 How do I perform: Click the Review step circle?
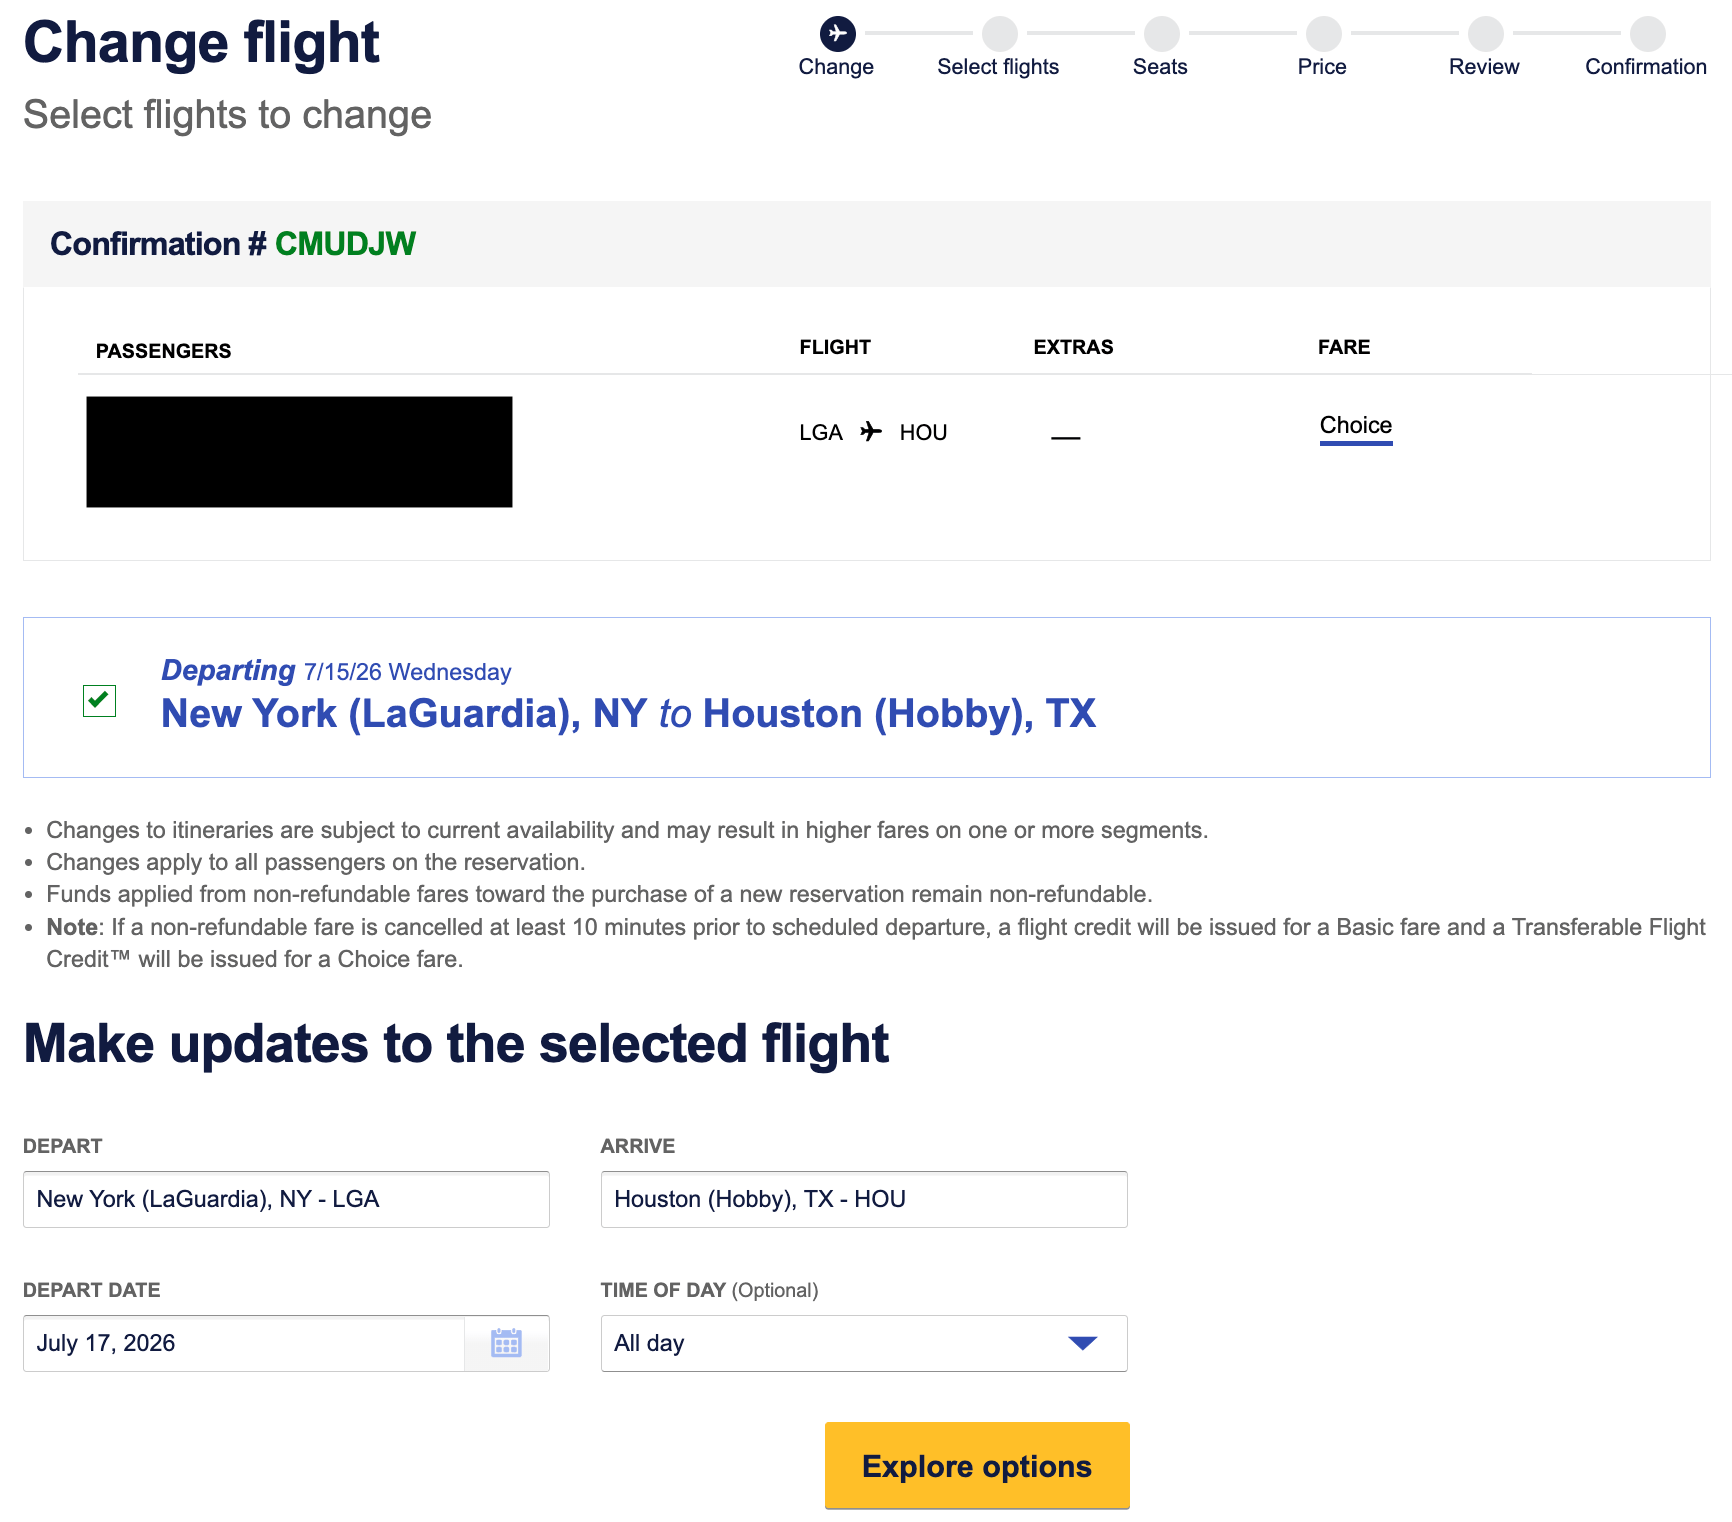pyautogui.click(x=1485, y=33)
